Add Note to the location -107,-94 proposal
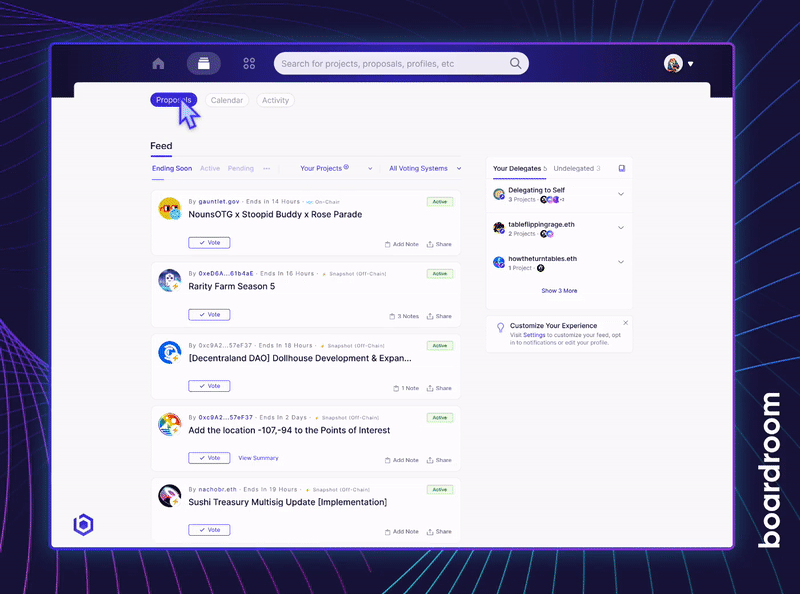This screenshot has width=800, height=594. point(402,460)
